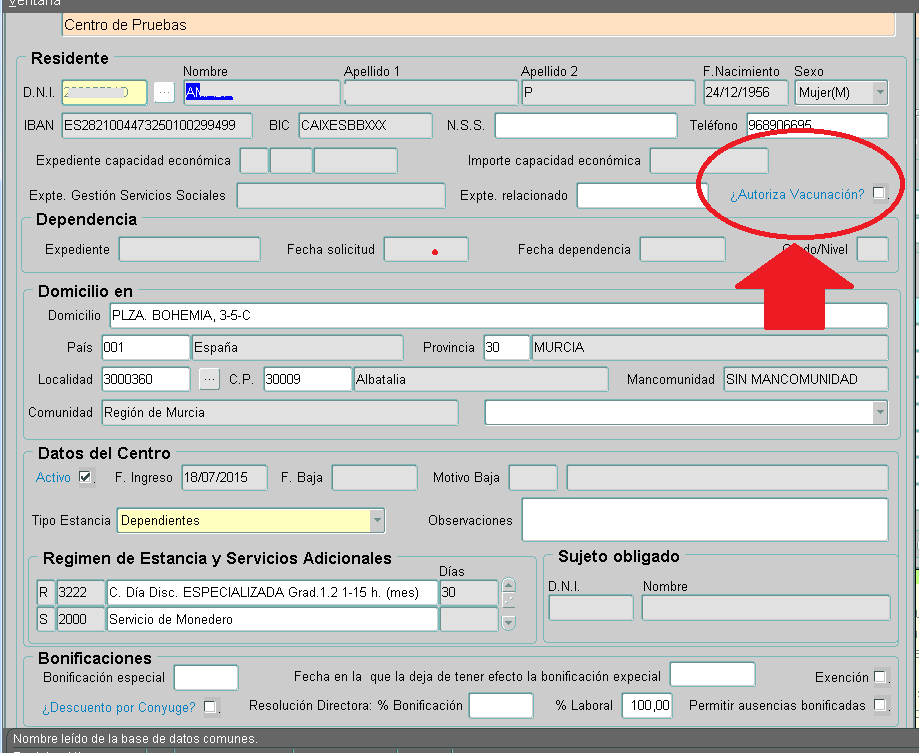Select the Observaciones text box
The width and height of the screenshot is (919, 753).
coord(704,520)
